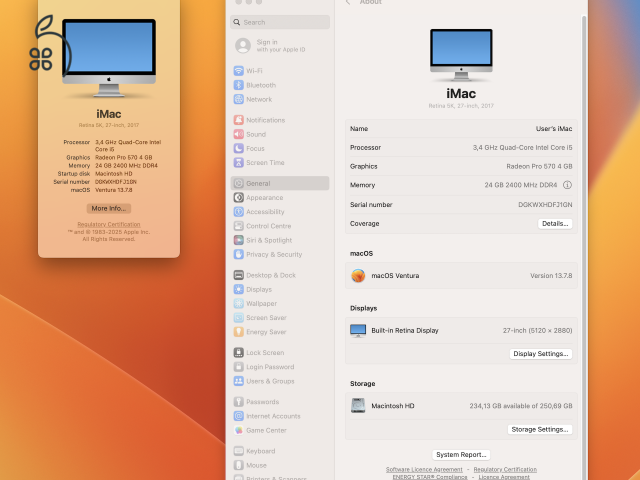Click the Memory info (i) icon

pos(567,185)
